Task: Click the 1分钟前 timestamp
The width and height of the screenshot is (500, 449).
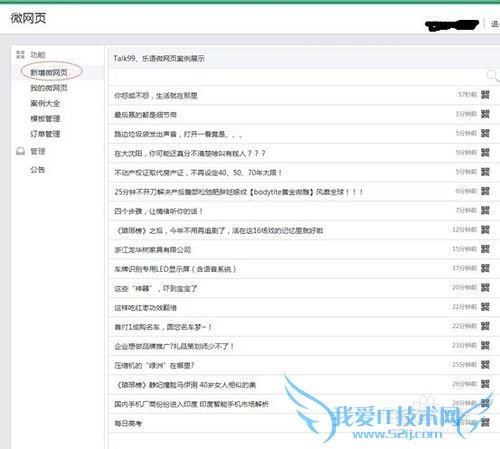Action: pos(466,114)
